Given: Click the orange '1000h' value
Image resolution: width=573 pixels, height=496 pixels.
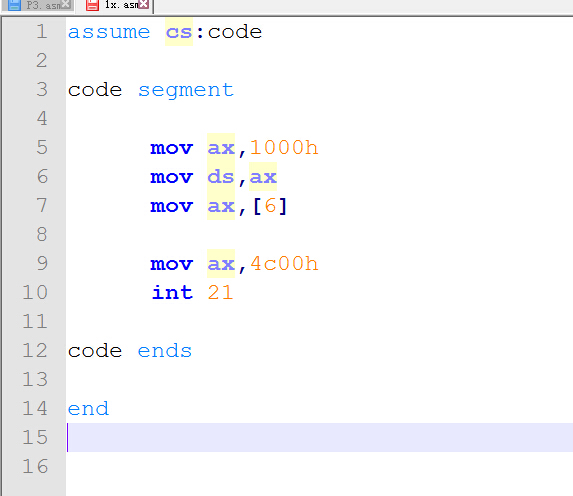Looking at the screenshot, I should coord(284,148).
